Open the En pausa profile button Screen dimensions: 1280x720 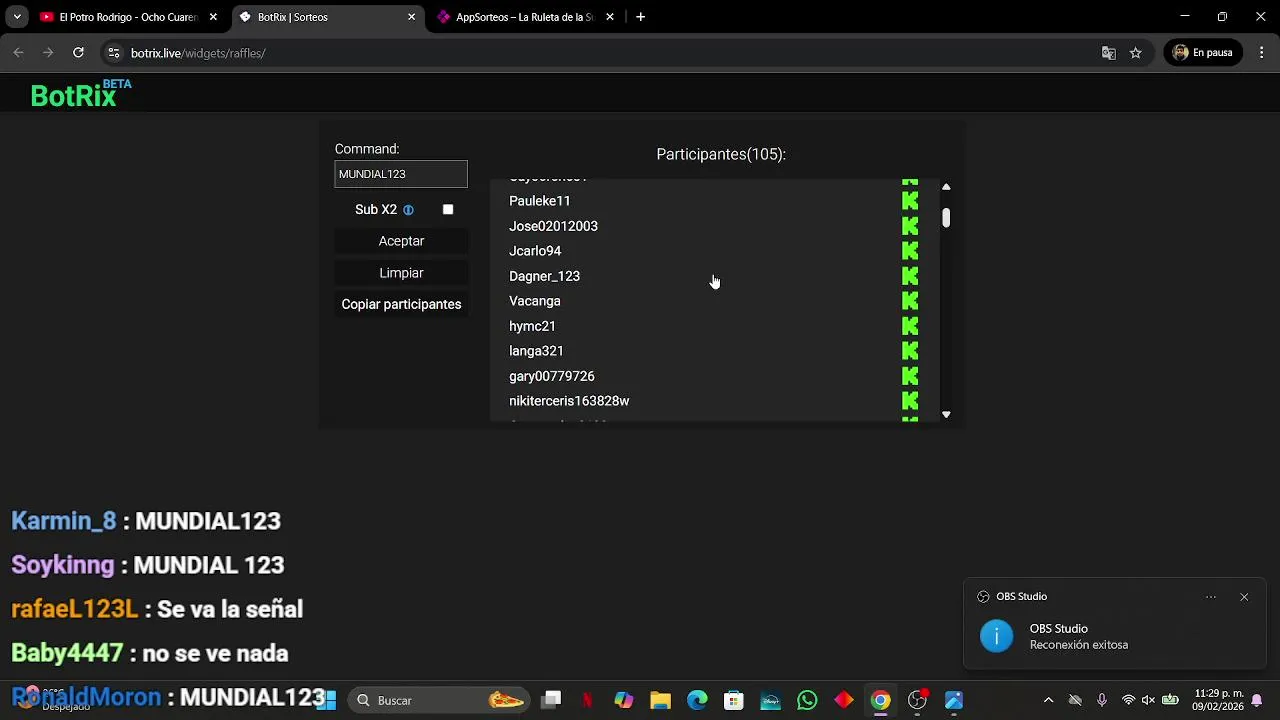click(x=1203, y=53)
